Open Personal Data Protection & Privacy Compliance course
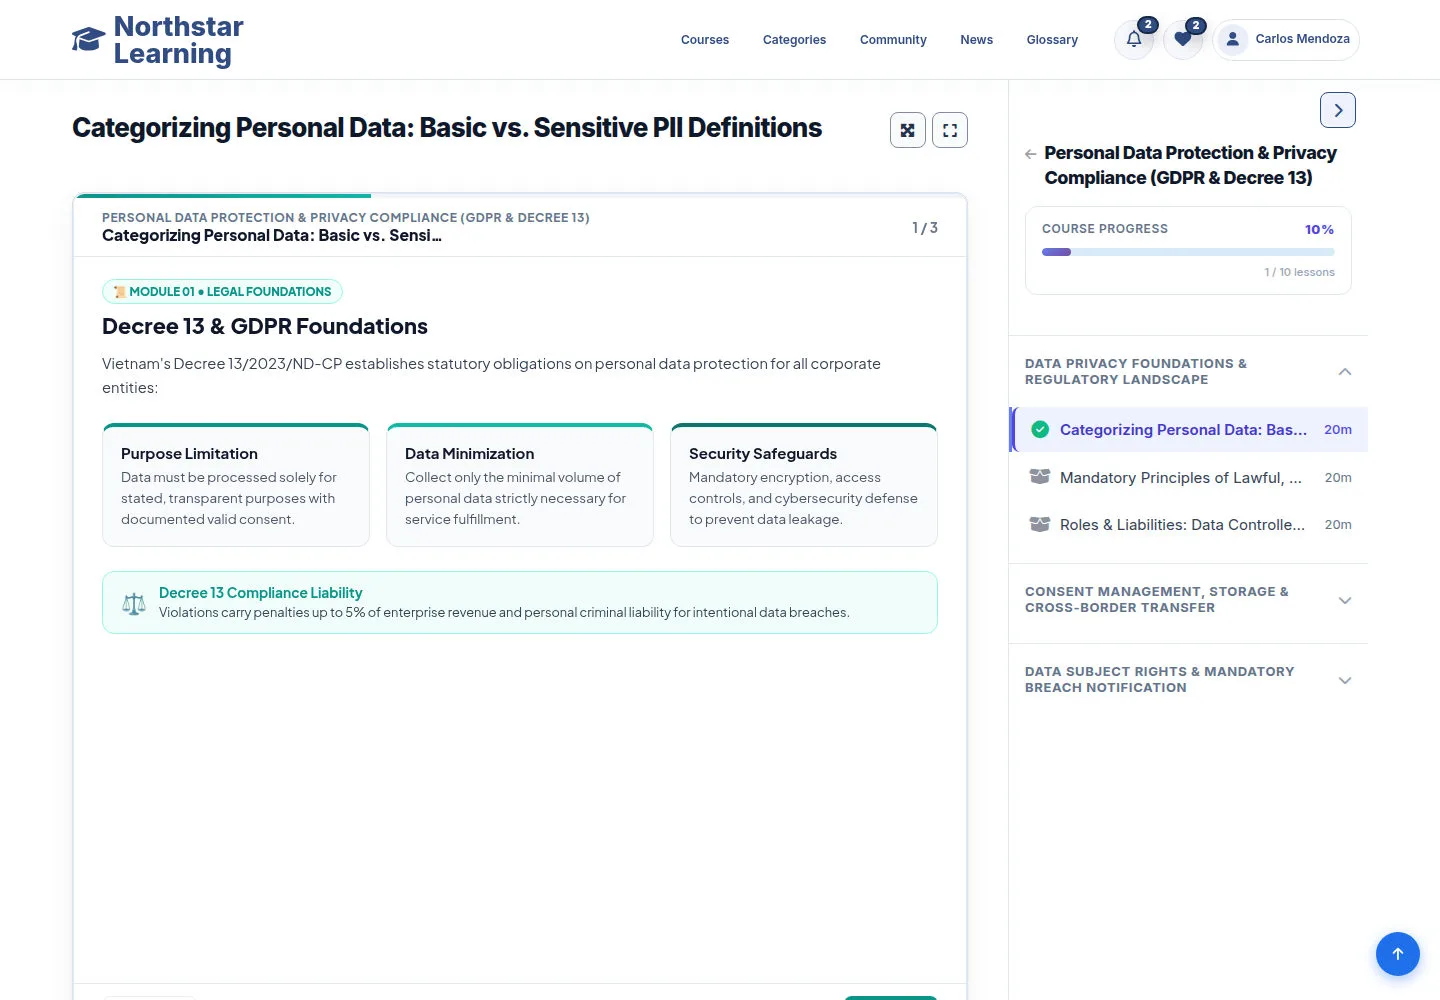The height and width of the screenshot is (1000, 1440). click(1190, 165)
